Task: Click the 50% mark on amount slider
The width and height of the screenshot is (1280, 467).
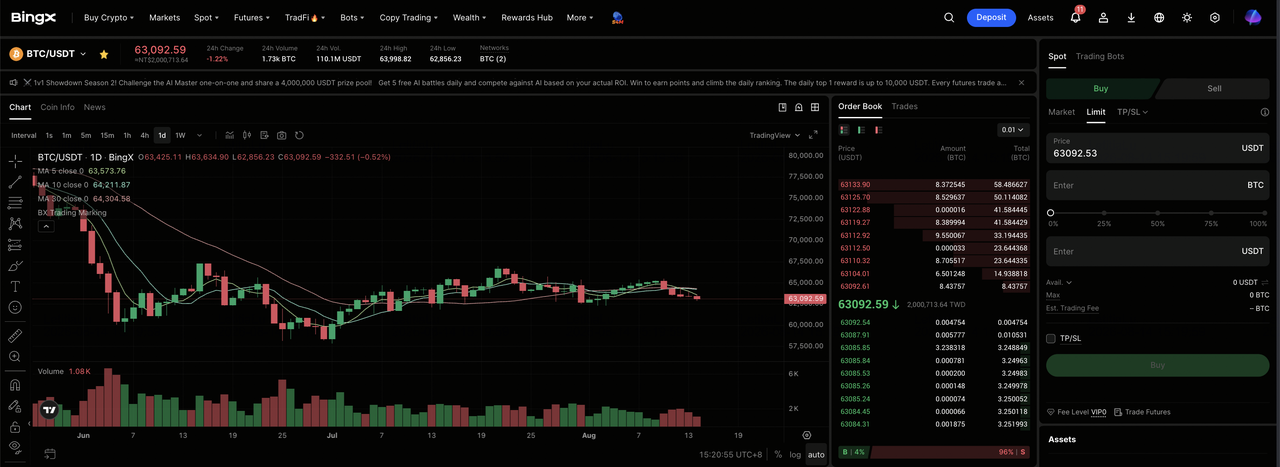Action: 1158,213
